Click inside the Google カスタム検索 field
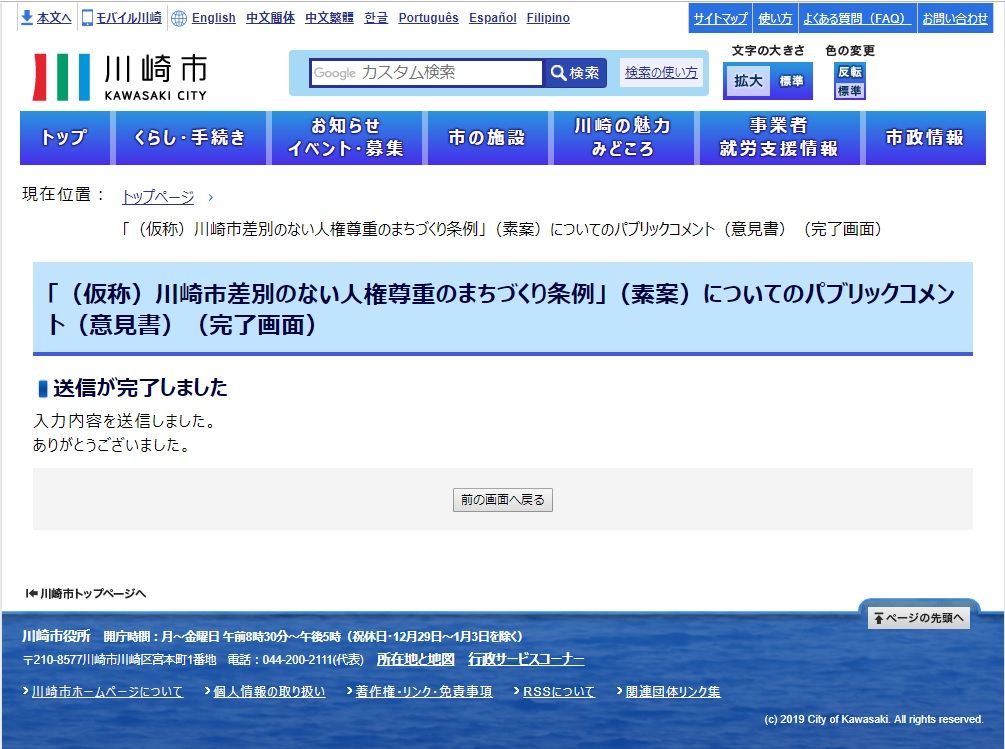This screenshot has width=1005, height=749. 426,73
